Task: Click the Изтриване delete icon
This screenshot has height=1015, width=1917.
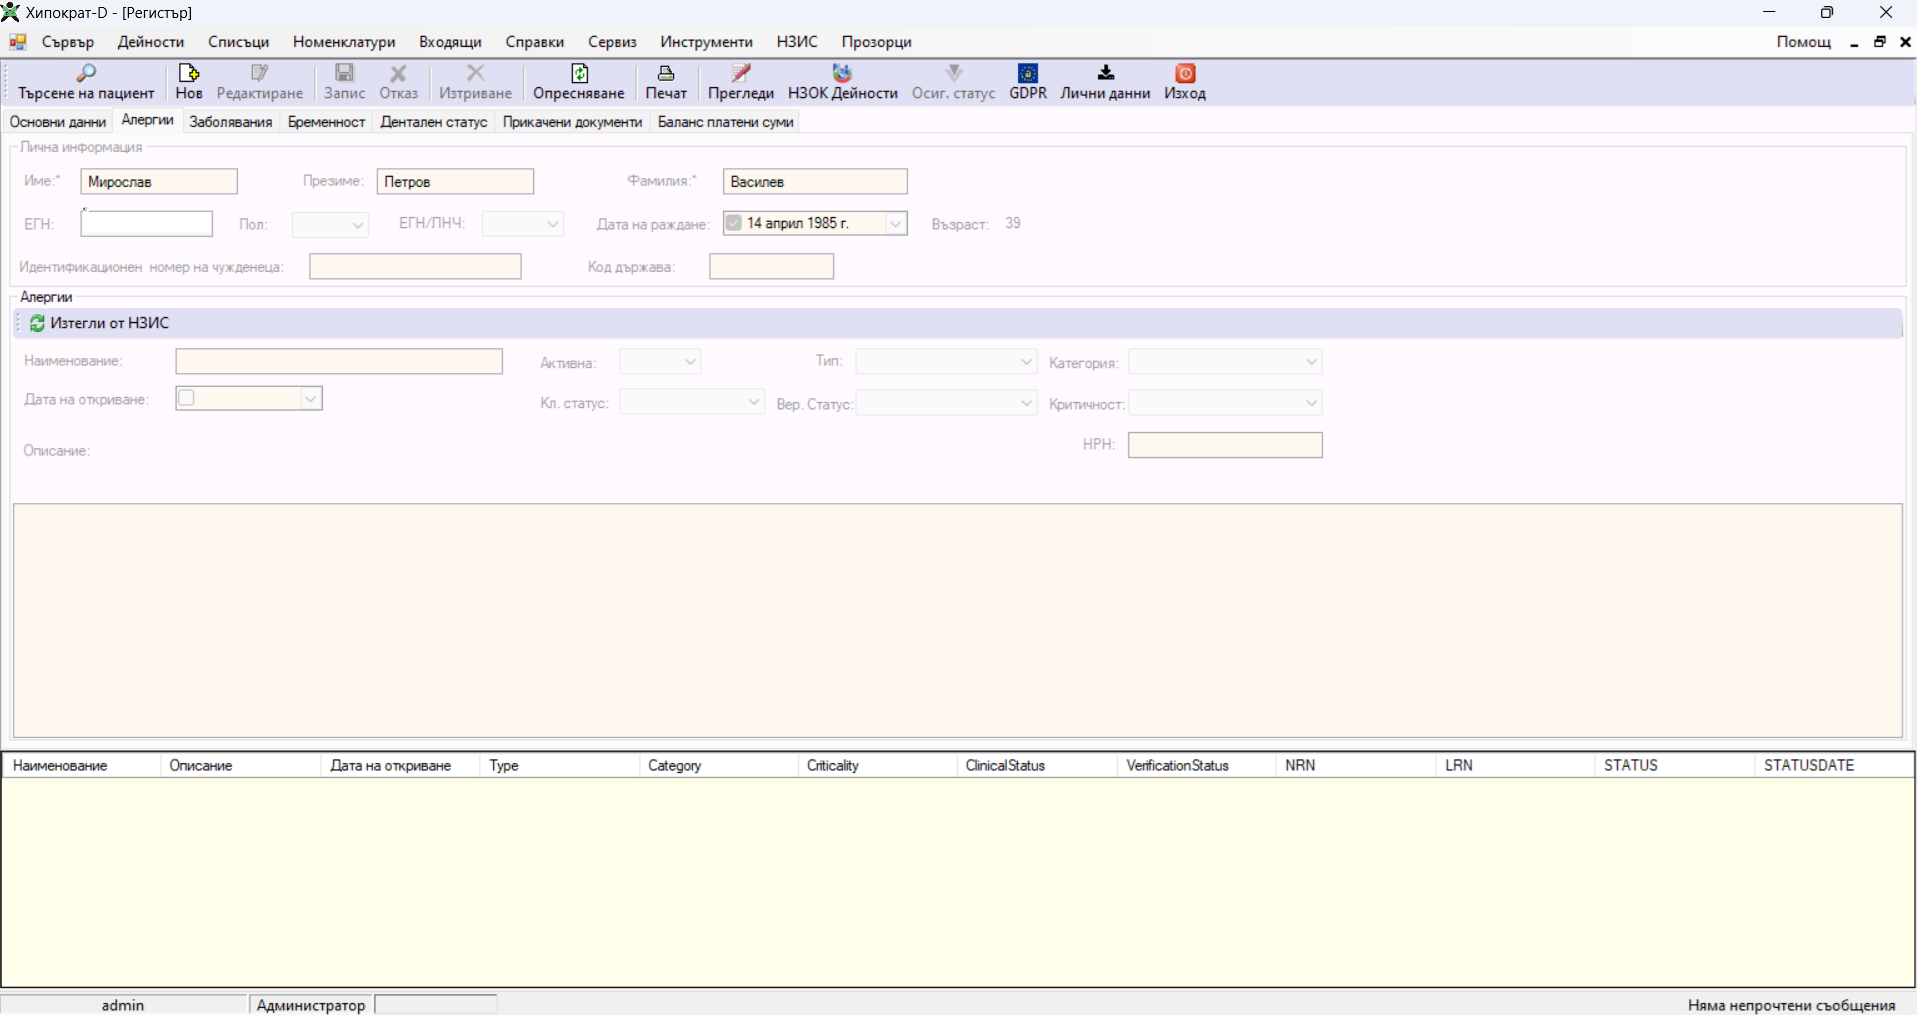Action: [475, 73]
